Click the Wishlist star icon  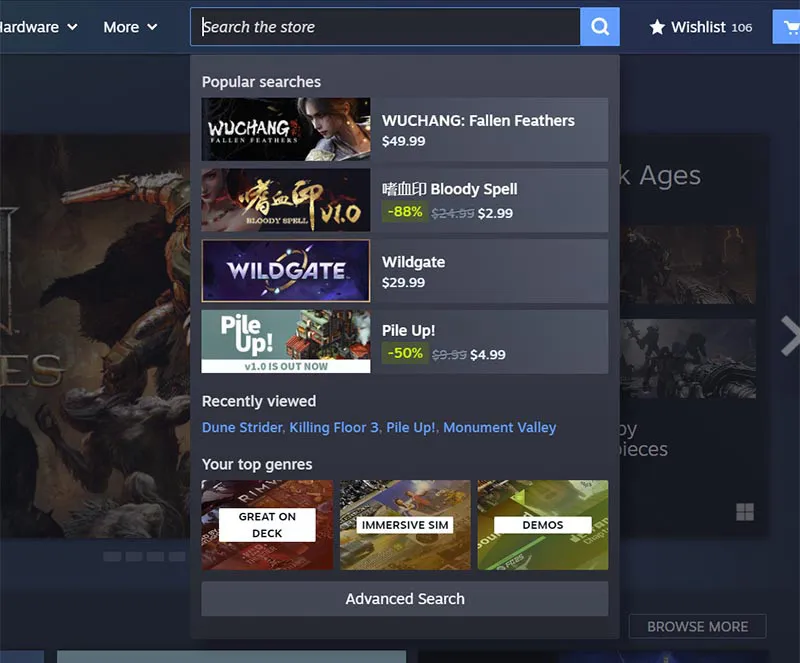658,27
